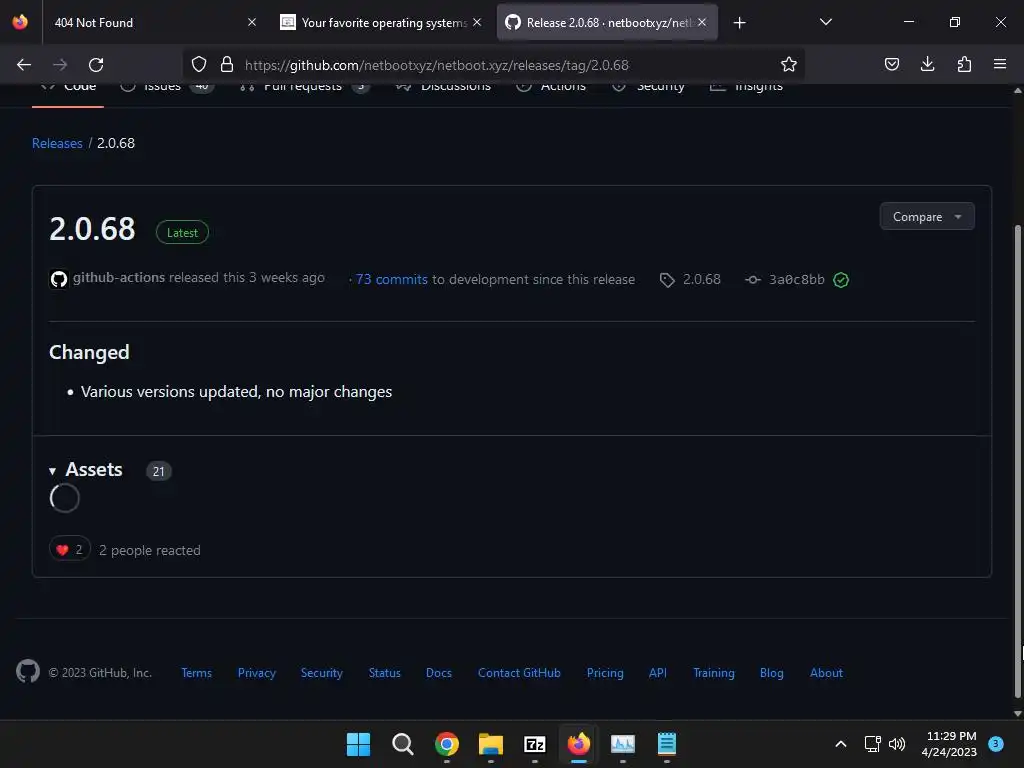This screenshot has height=768, width=1024.
Task: Open the monitor graph app in taskbar
Action: pos(622,744)
